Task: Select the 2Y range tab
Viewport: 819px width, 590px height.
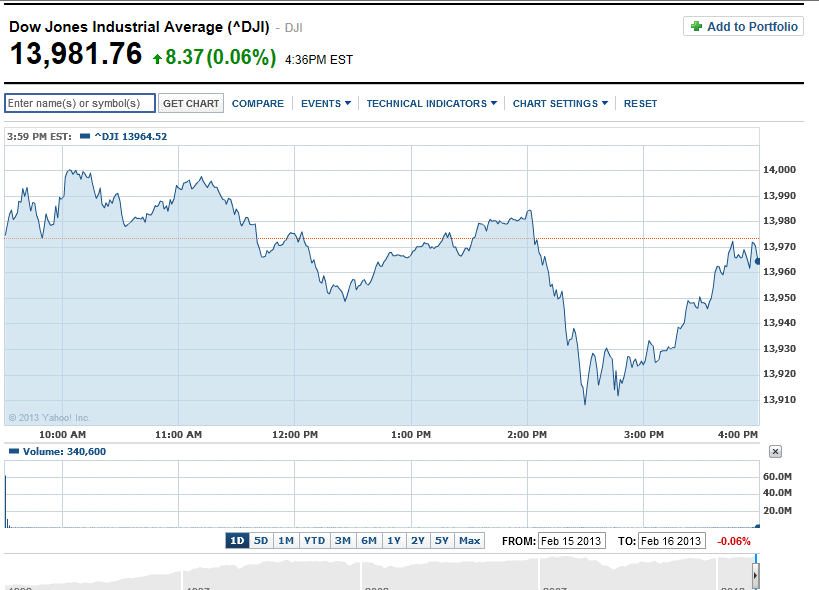Action: 418,540
